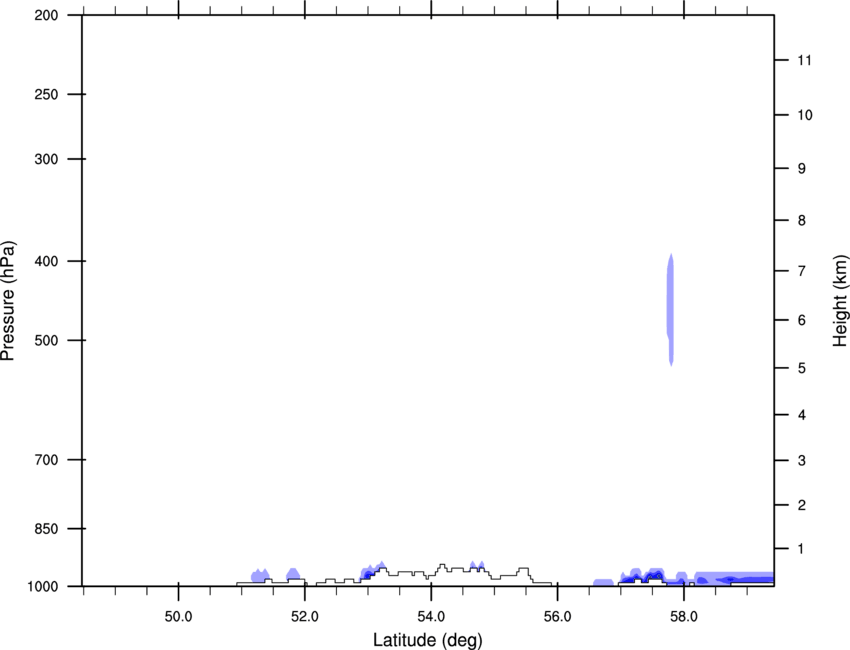
Task: Click the 56.0 latitude label
Action: [x=557, y=617]
